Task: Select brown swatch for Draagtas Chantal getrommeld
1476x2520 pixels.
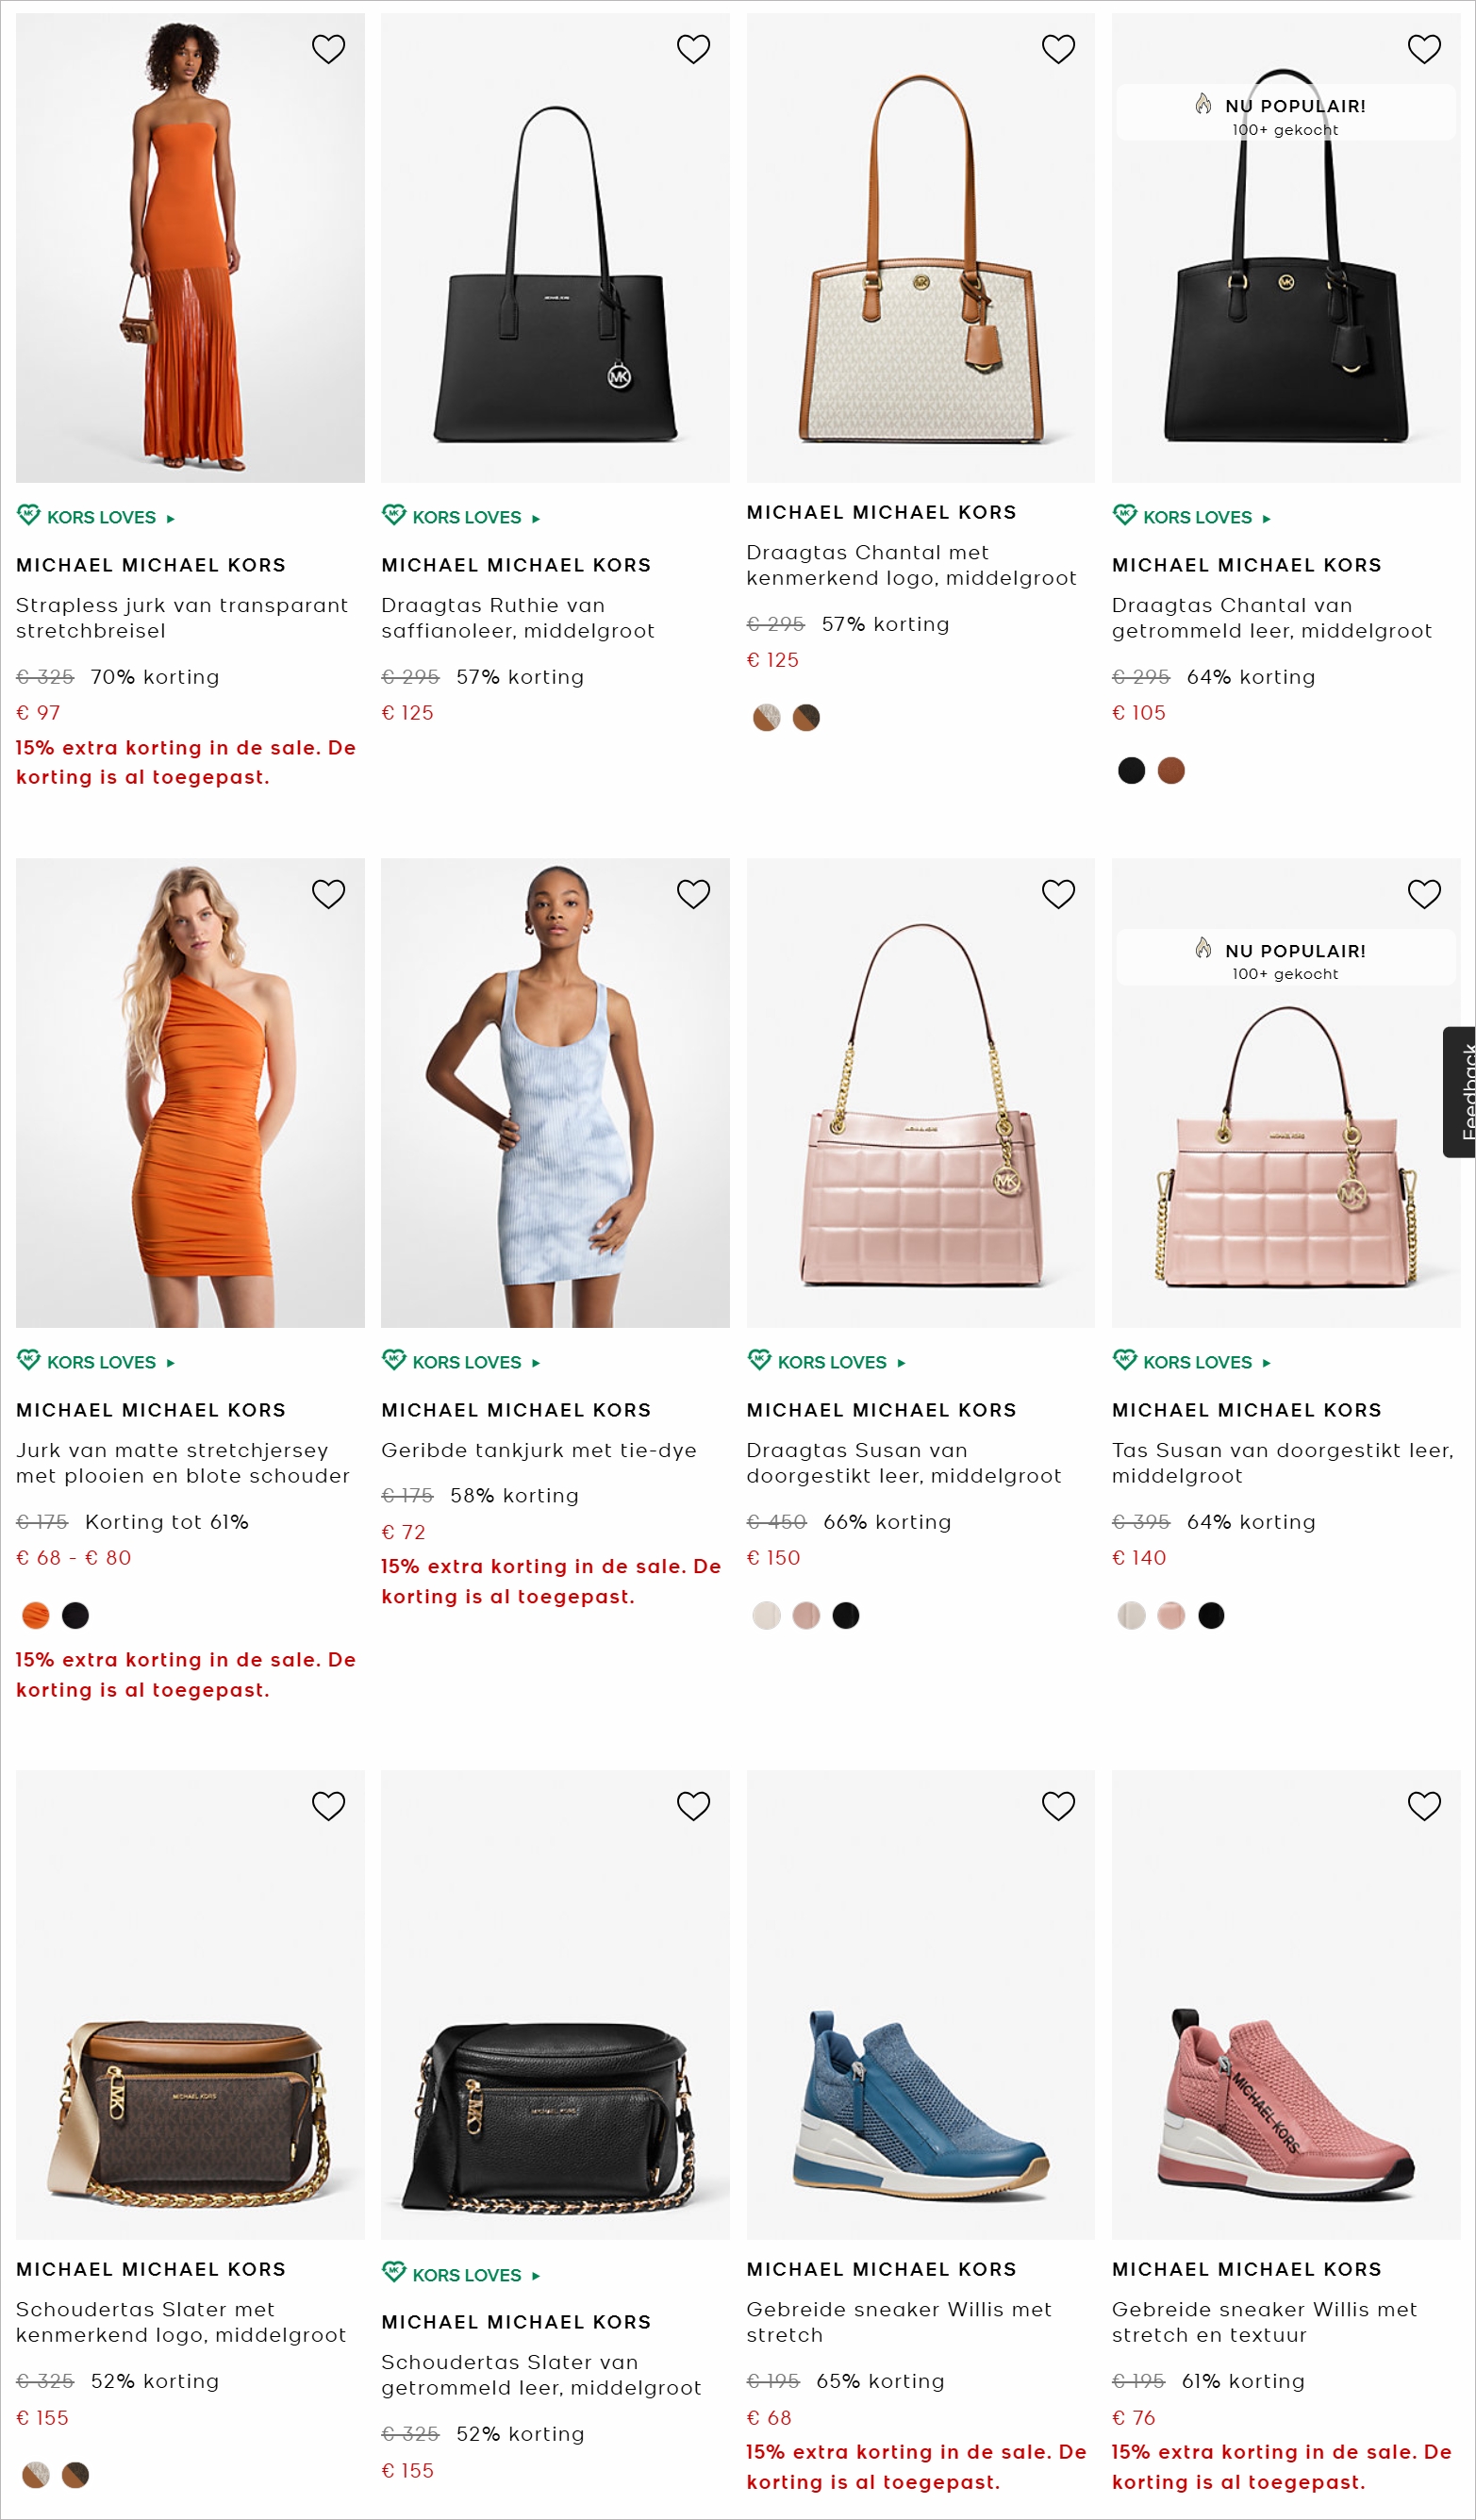Action: [x=1171, y=770]
